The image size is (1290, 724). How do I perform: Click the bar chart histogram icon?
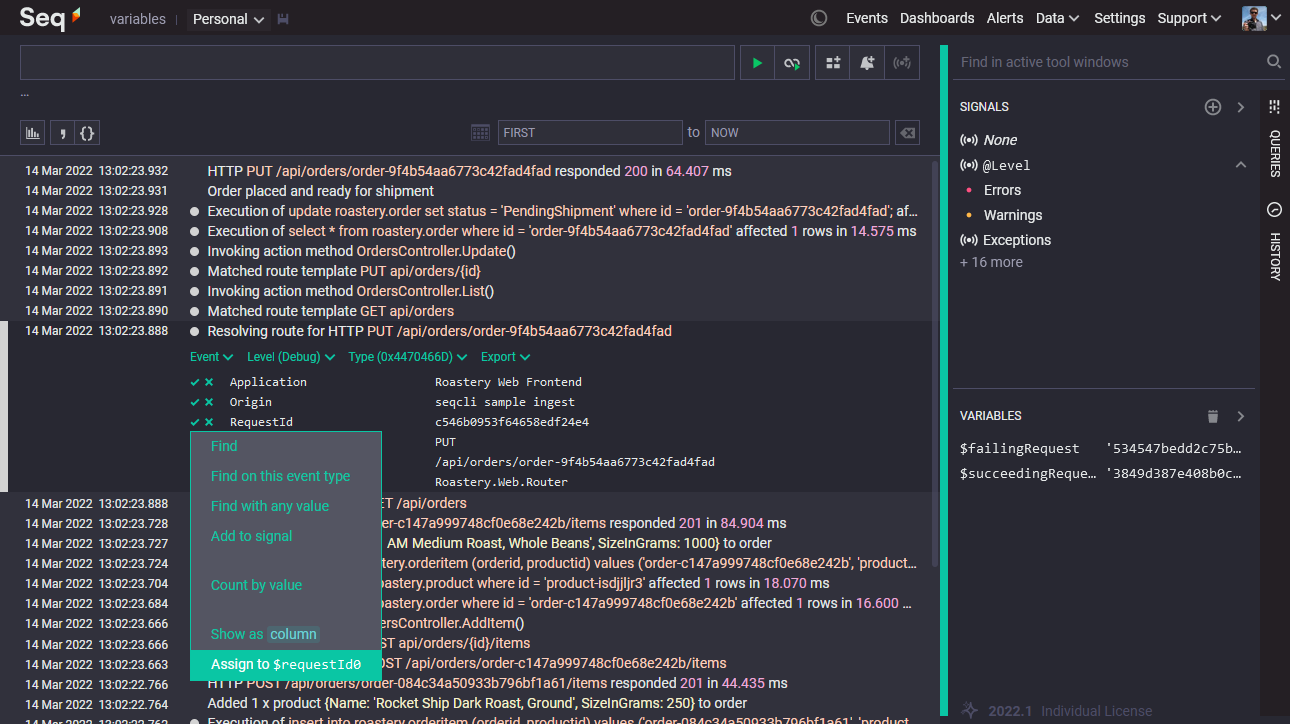coord(33,132)
